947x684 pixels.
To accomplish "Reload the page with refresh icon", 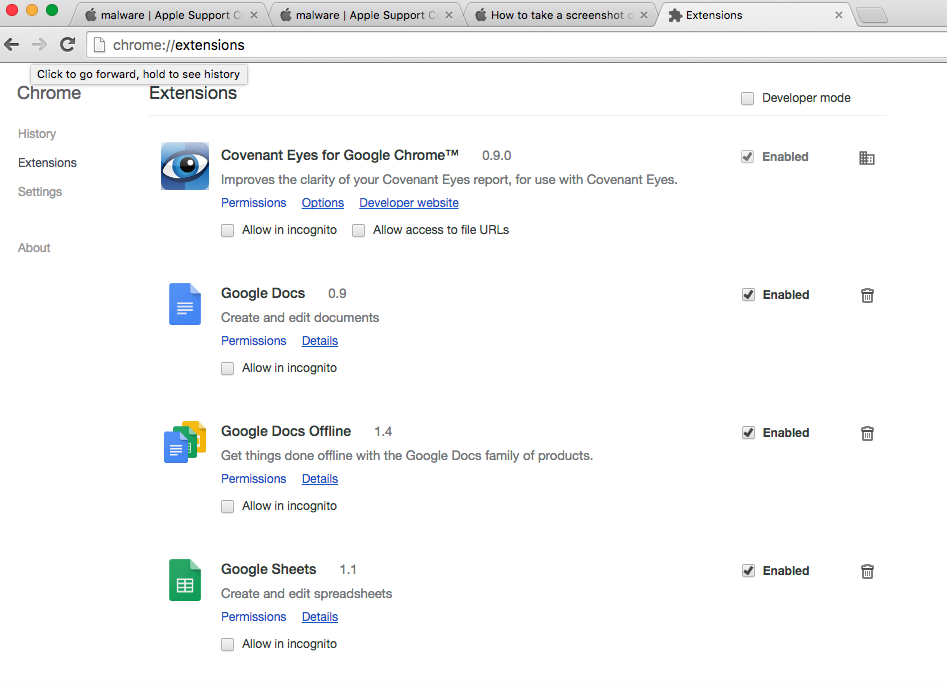I will [x=68, y=44].
